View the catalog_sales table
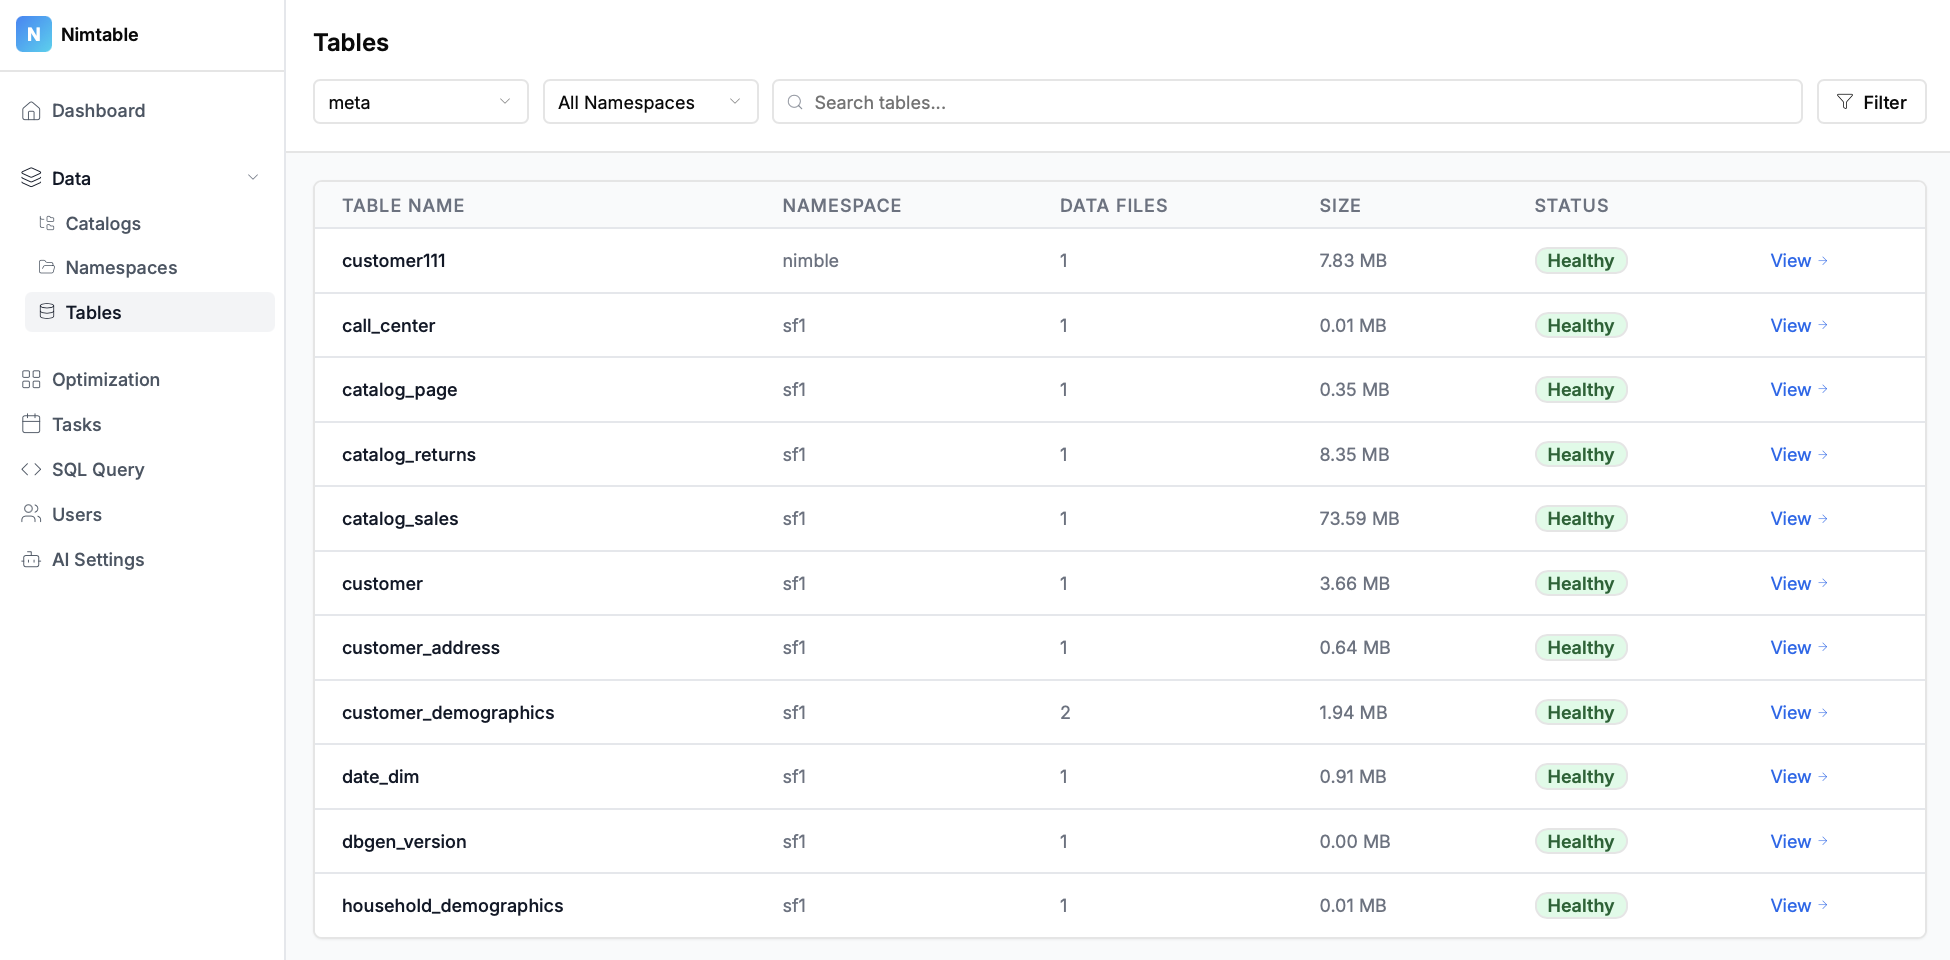This screenshot has height=960, width=1950. click(1797, 518)
